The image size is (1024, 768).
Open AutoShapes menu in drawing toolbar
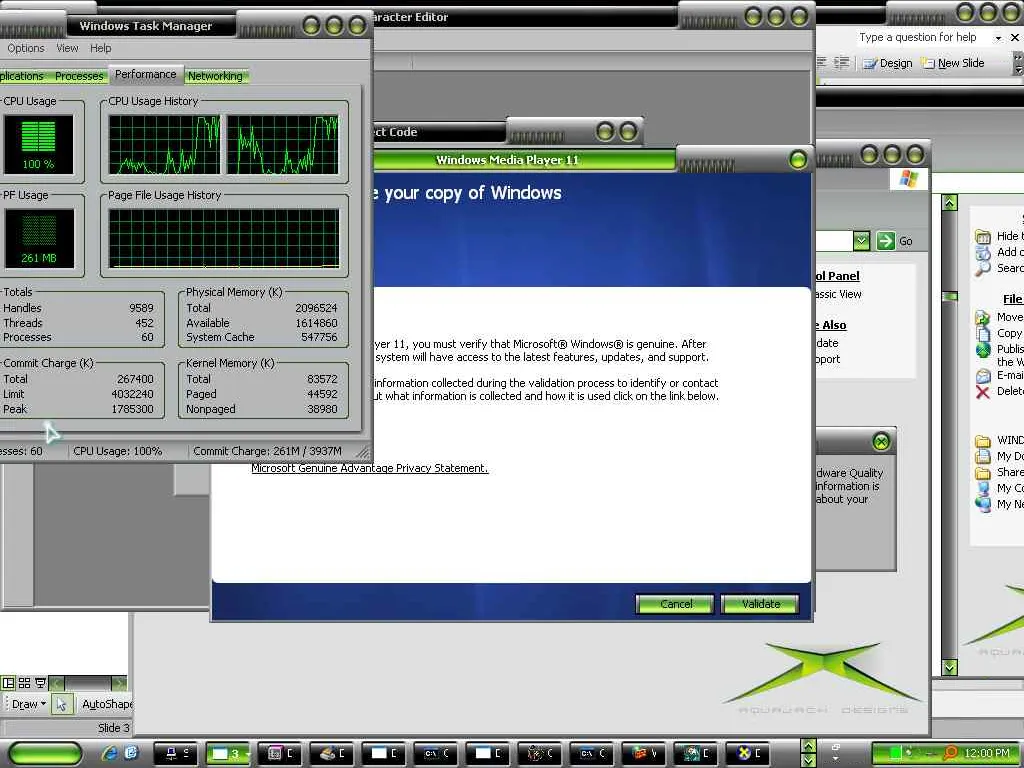click(x=106, y=704)
